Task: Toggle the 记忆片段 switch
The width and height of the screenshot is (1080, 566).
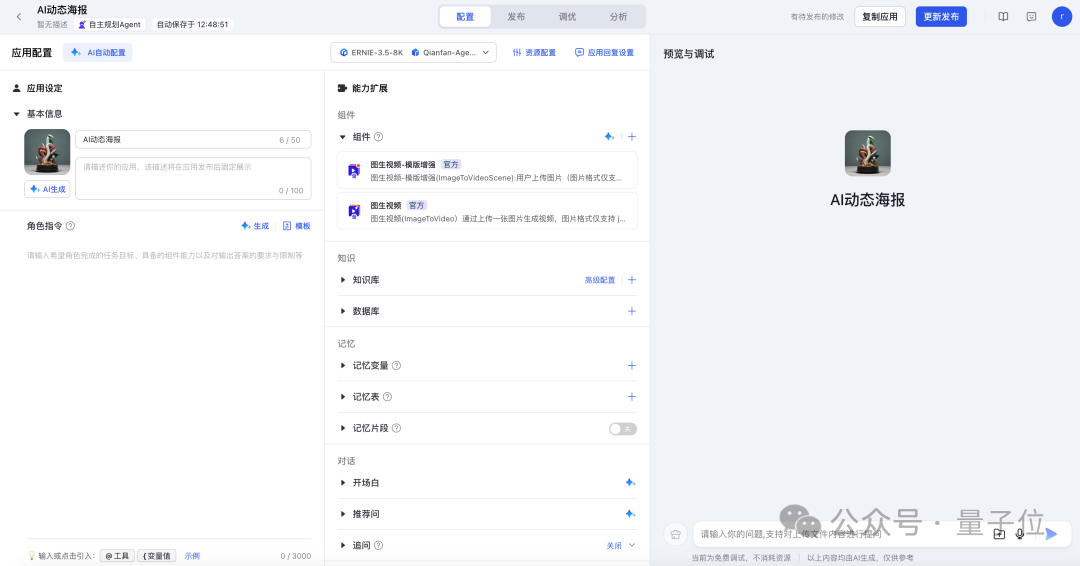Action: 623,428
